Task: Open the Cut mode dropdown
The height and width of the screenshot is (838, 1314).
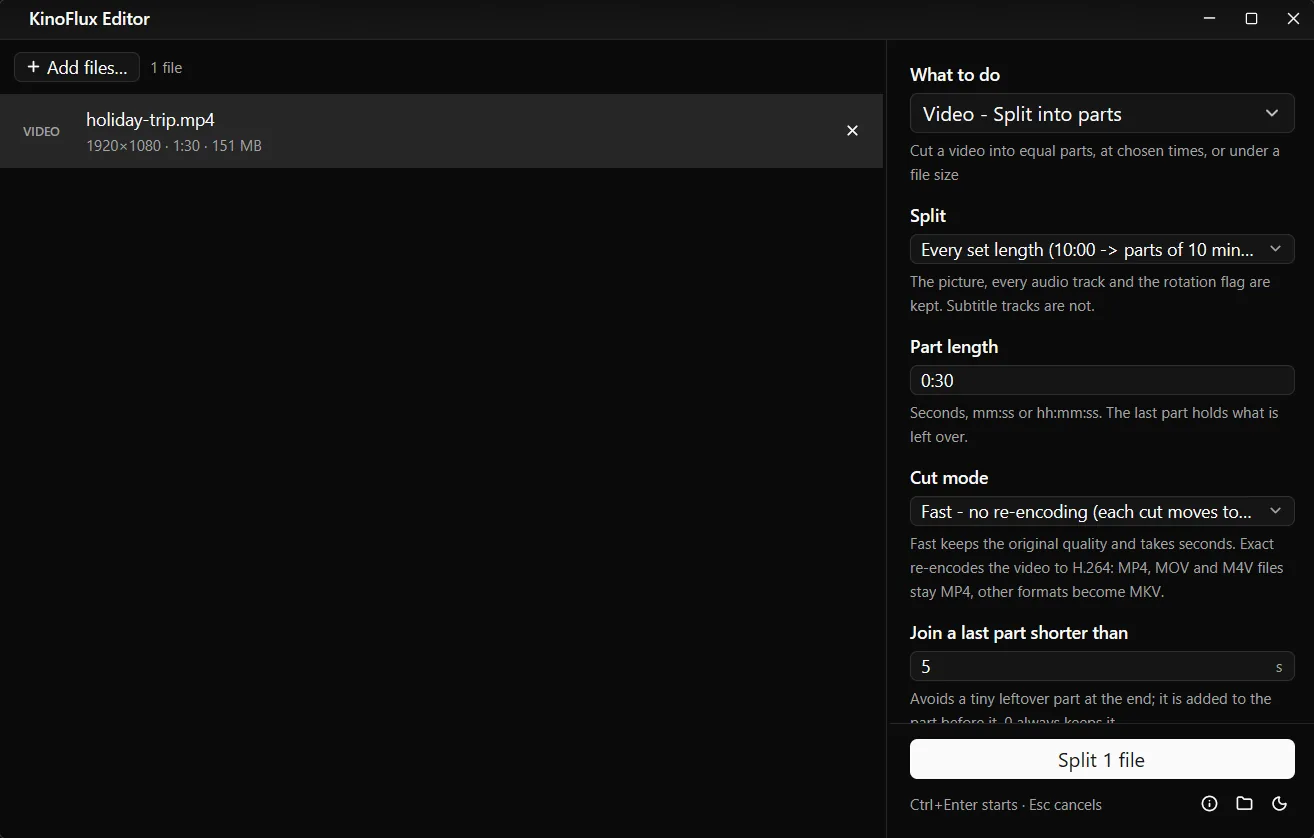Action: pos(1102,511)
